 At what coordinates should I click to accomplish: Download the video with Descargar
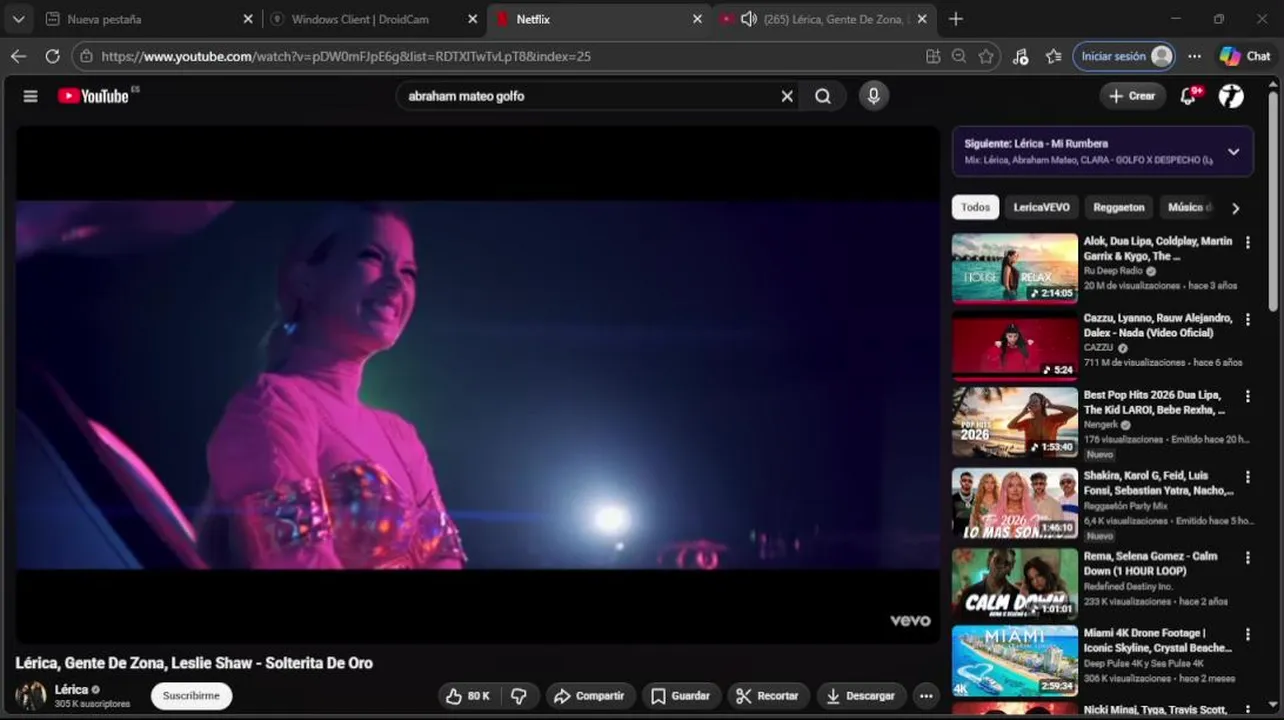tap(862, 696)
